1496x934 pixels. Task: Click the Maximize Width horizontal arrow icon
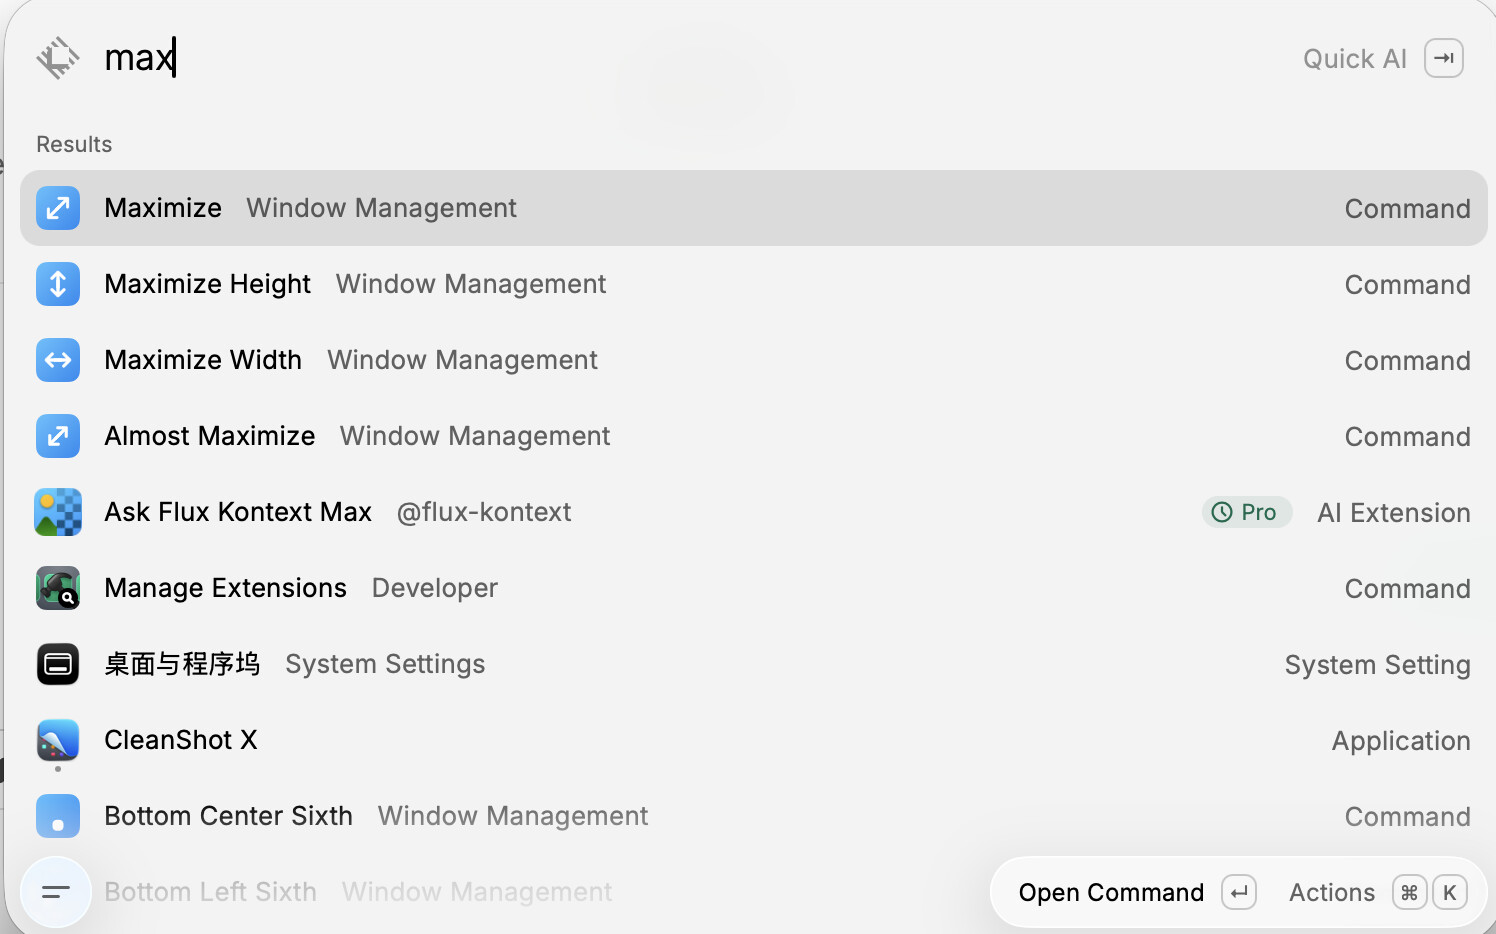point(58,360)
